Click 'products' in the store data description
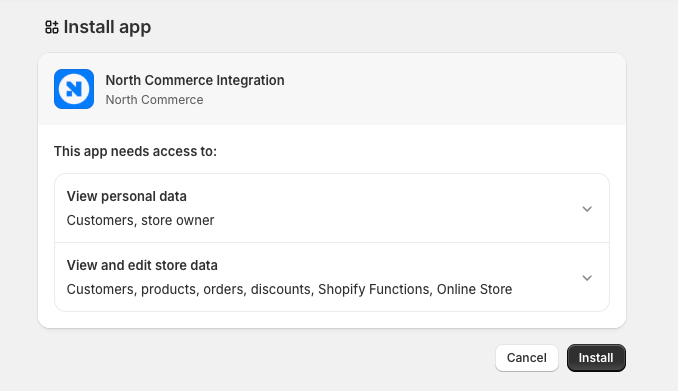Screen dimensions: 678x391 [x=170, y=289]
